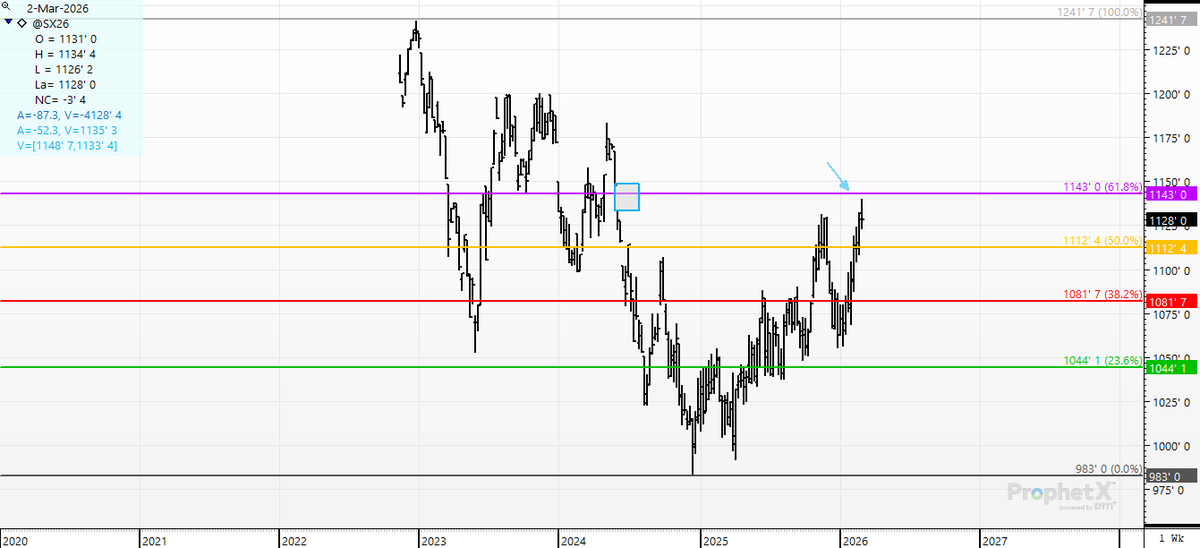Click the 1081' 7 (38.2%) retracement label
1200x548 pixels.
(1102, 294)
